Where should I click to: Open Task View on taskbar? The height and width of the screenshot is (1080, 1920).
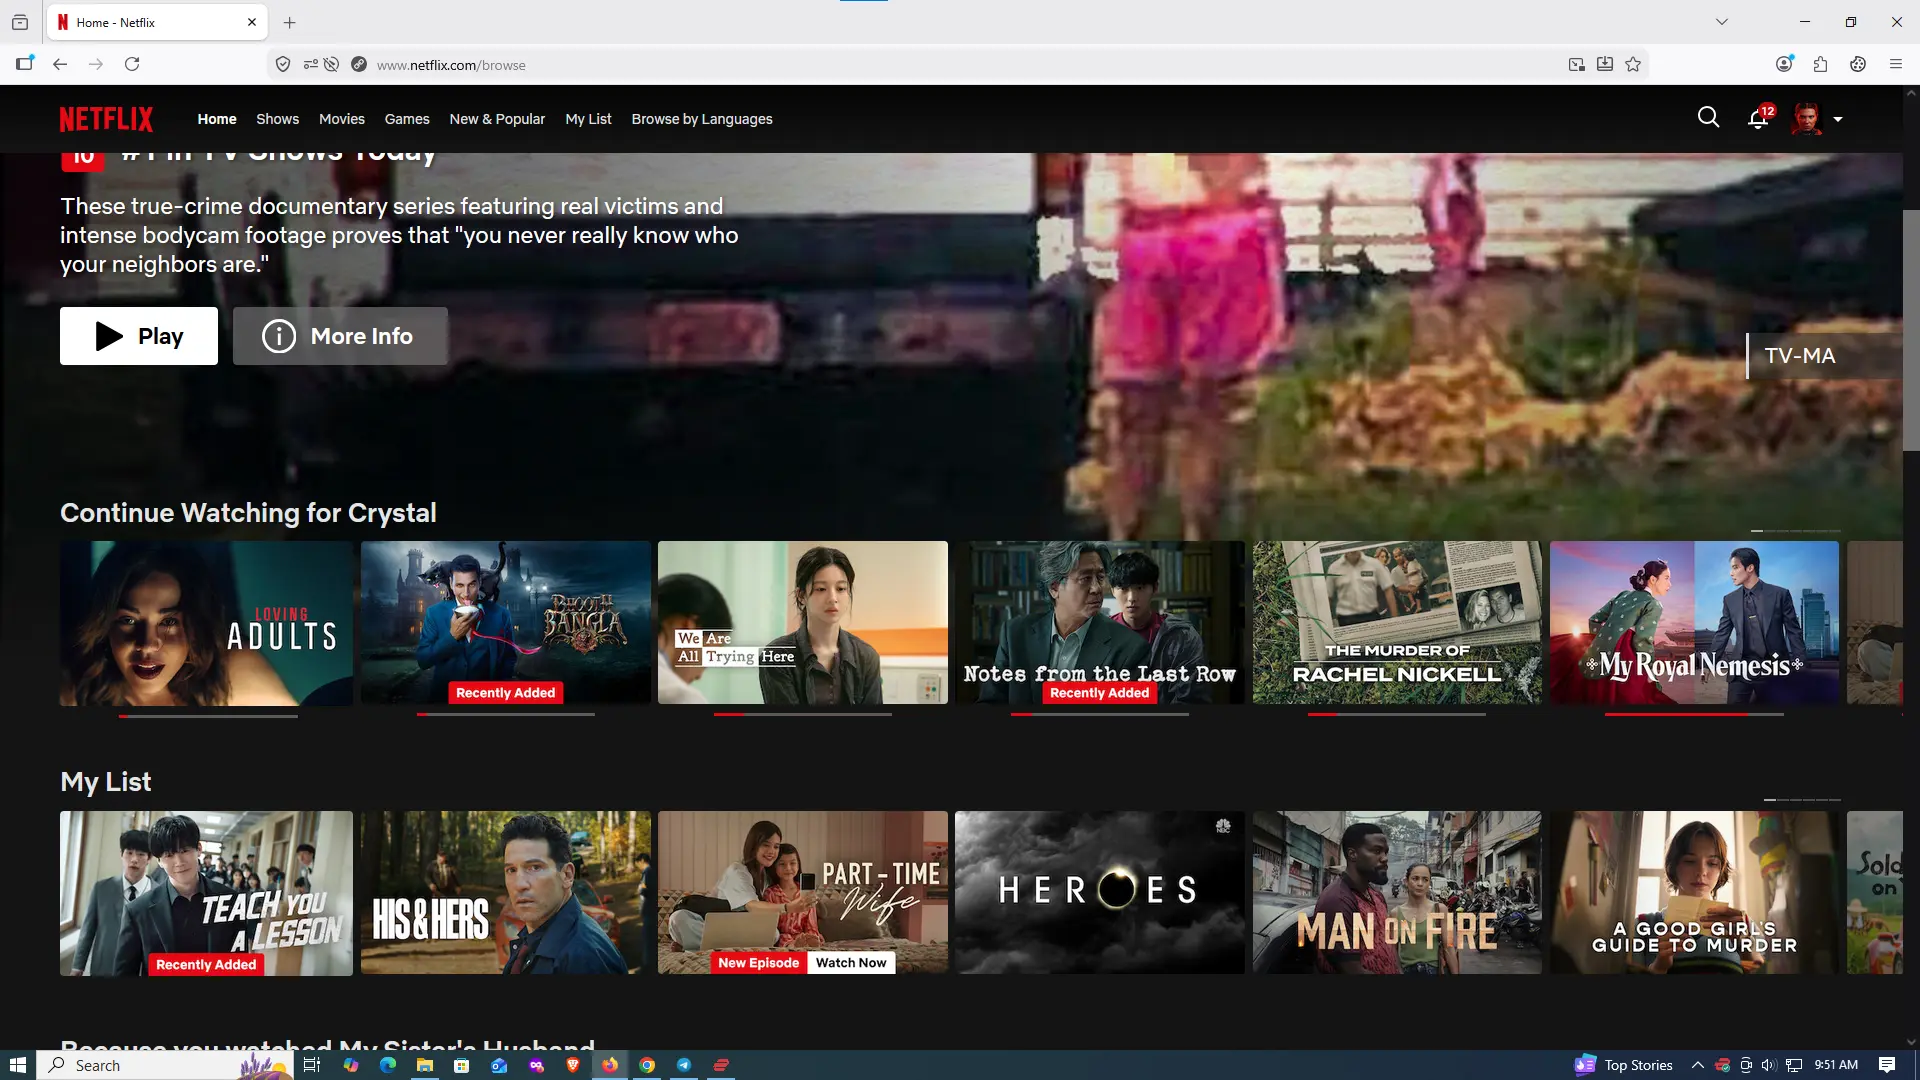312,1065
